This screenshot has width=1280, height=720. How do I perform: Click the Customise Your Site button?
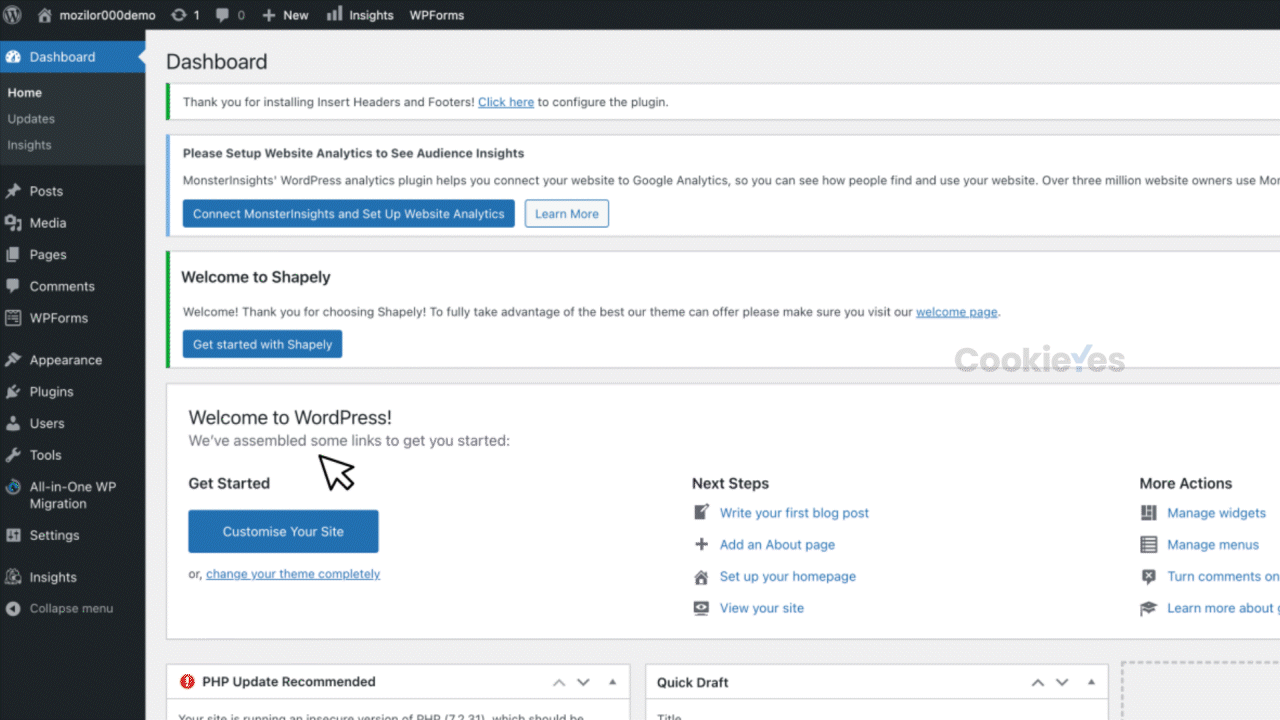point(283,531)
